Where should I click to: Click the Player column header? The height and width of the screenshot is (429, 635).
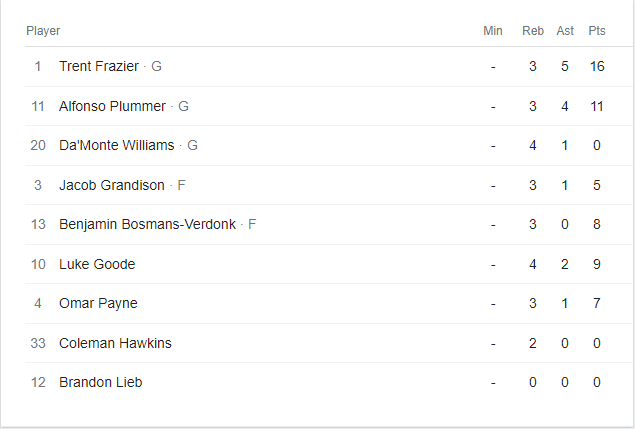coord(43,31)
